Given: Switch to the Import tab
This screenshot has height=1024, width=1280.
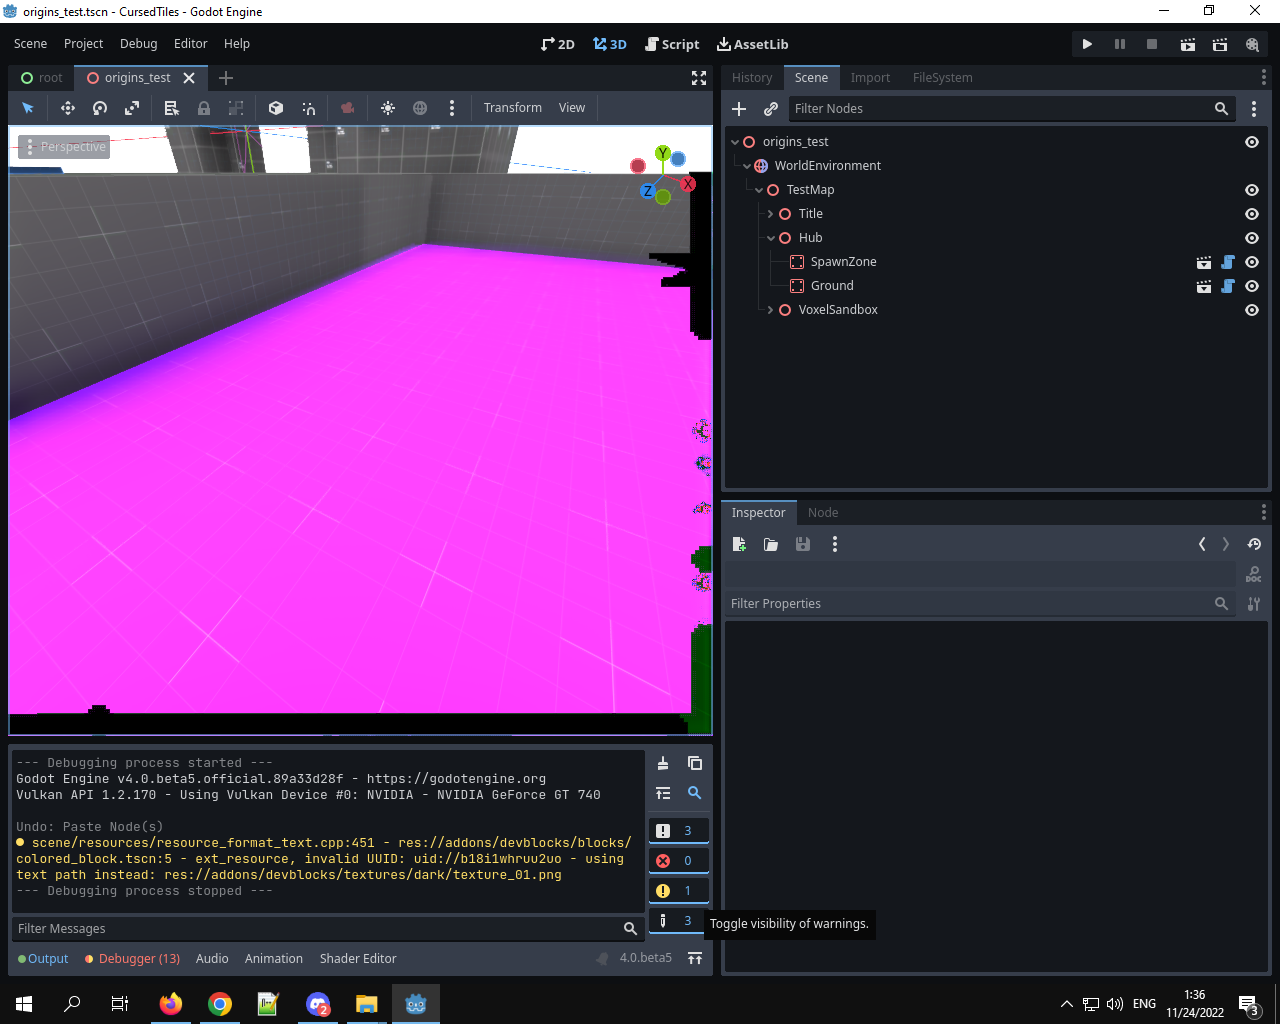Looking at the screenshot, I should [870, 77].
